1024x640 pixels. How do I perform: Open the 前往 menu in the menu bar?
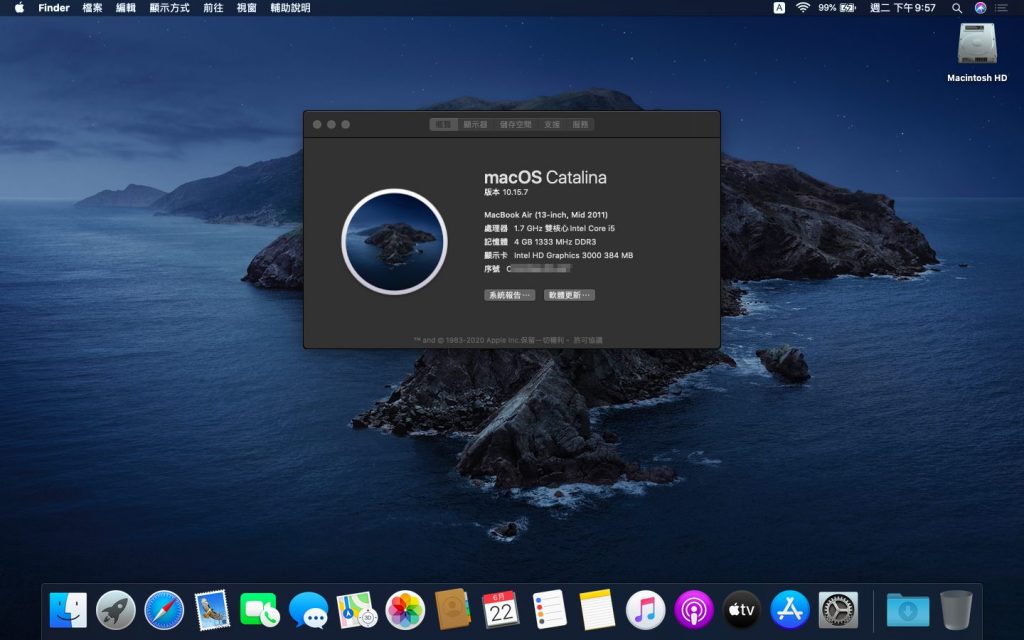click(x=210, y=8)
